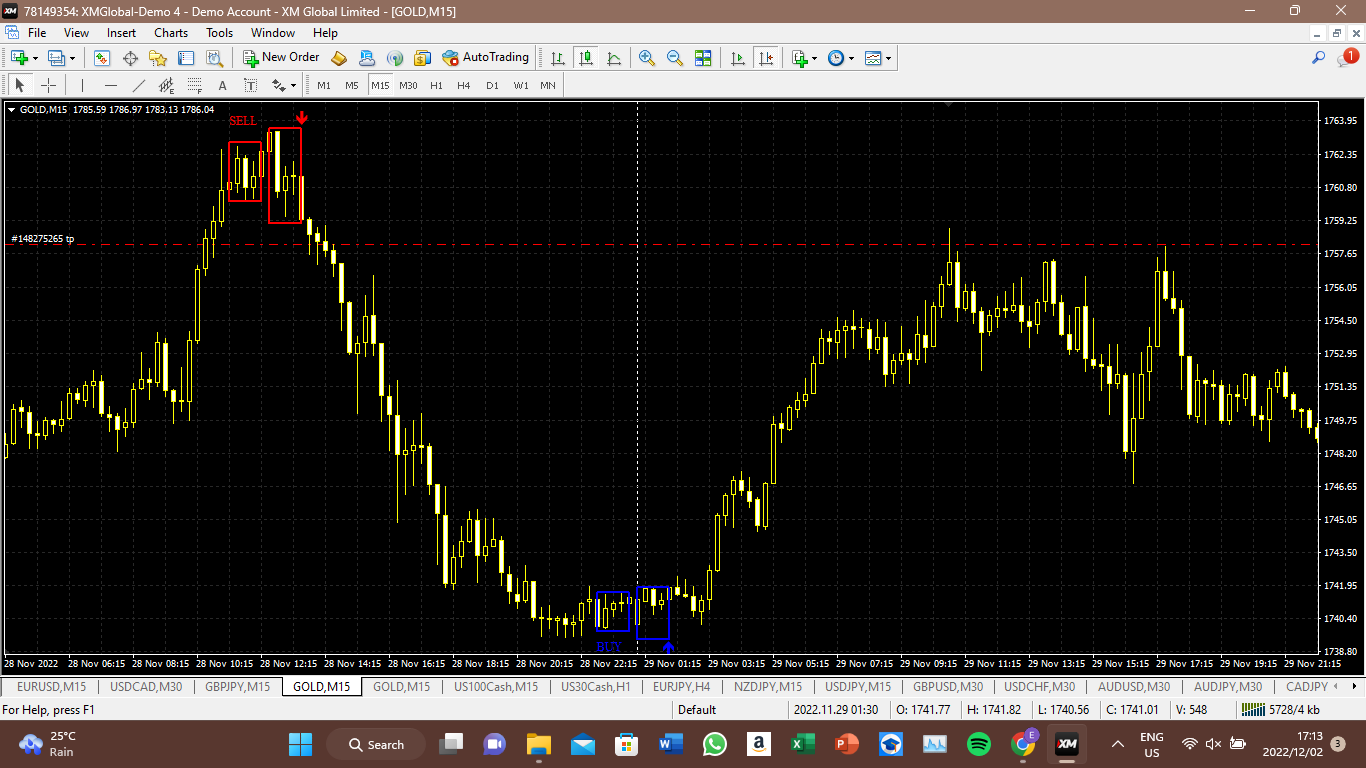Tile chart windows using the grid icon
This screenshot has height=768, width=1366.
coord(703,58)
